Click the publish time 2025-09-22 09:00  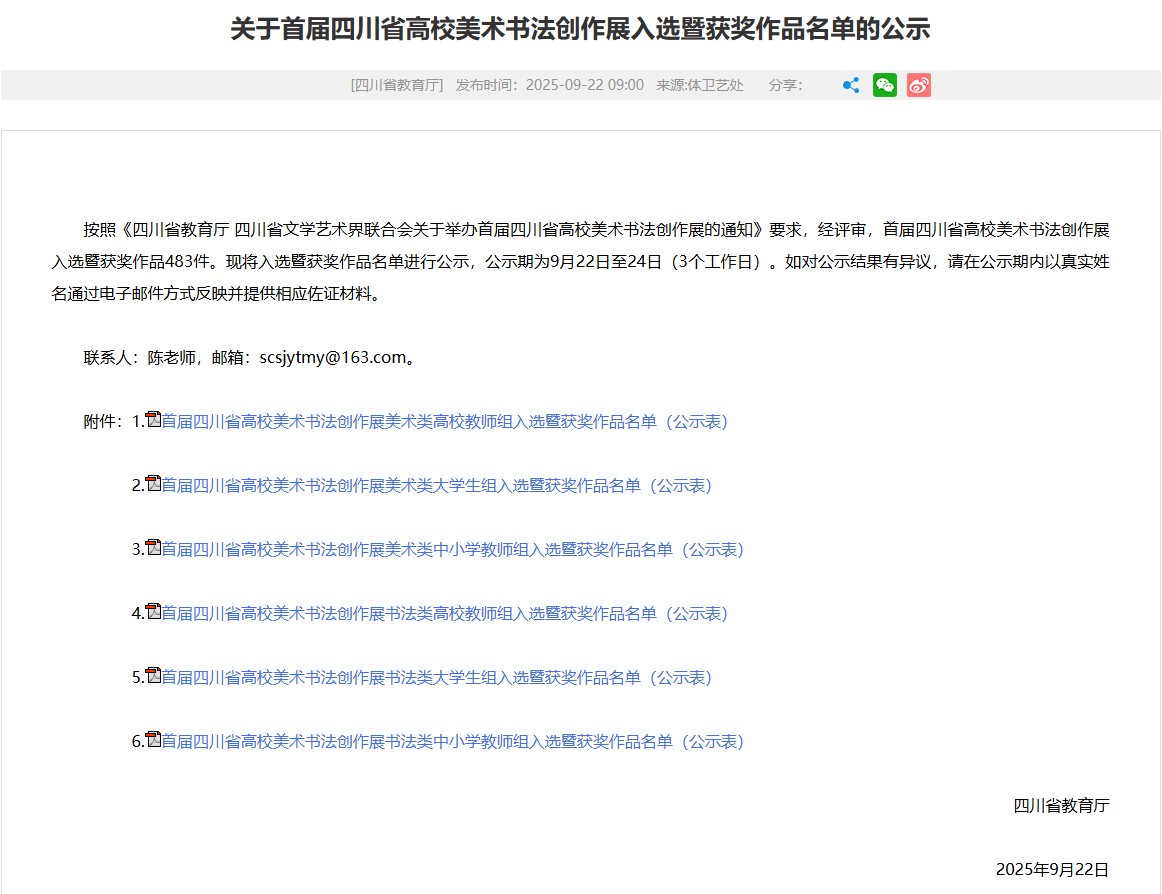click(585, 85)
